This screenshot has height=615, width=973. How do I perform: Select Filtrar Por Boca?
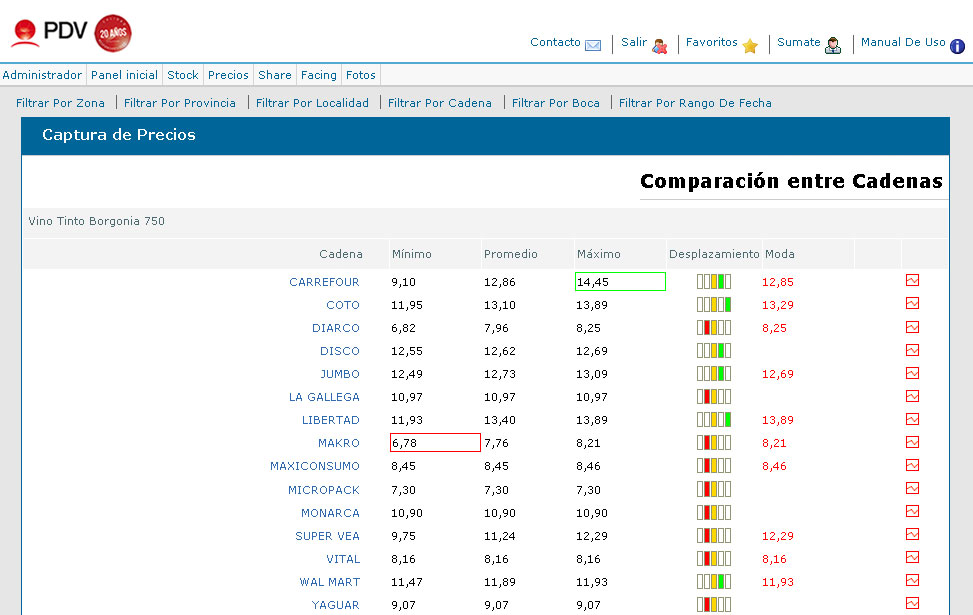pyautogui.click(x=555, y=103)
